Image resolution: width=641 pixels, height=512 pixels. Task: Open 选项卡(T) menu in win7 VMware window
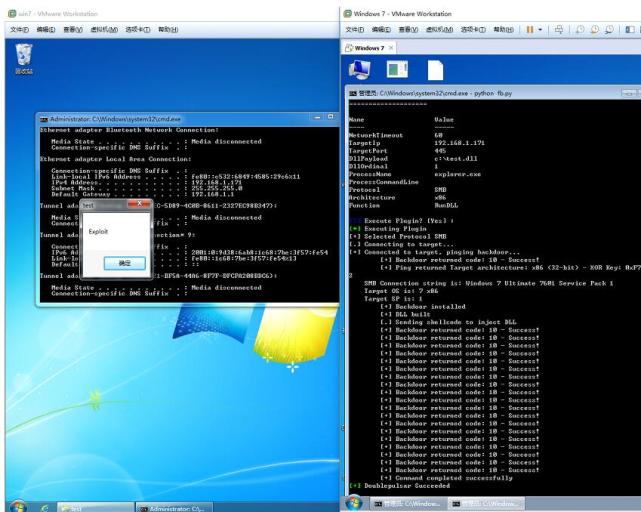(x=138, y=29)
